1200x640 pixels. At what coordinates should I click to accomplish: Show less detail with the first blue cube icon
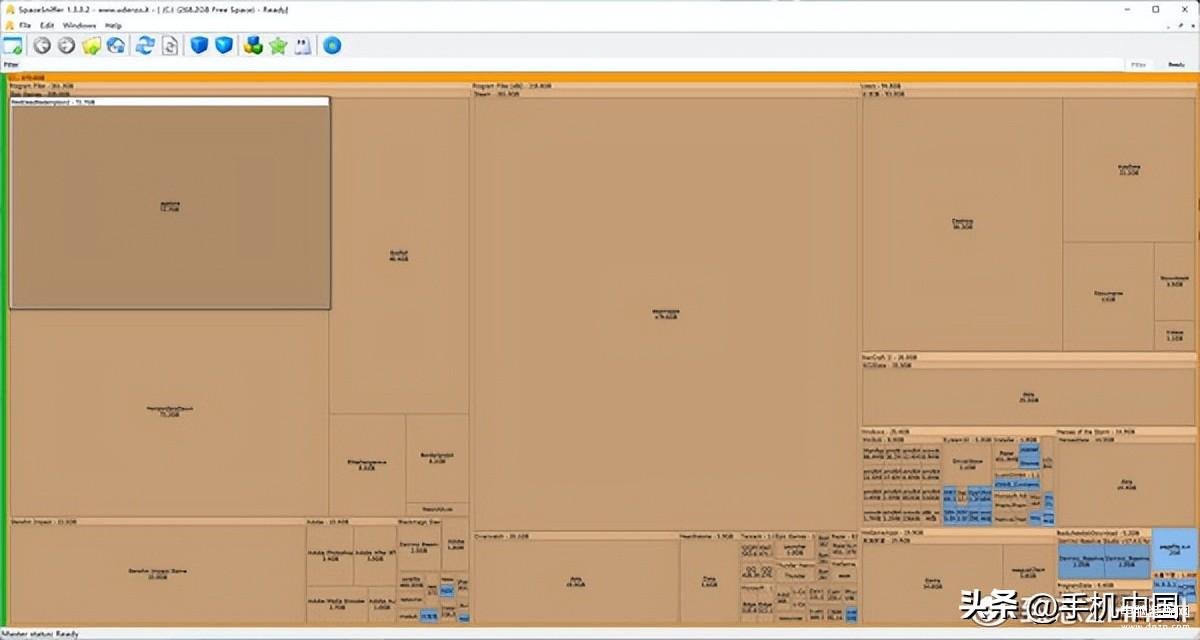click(199, 45)
